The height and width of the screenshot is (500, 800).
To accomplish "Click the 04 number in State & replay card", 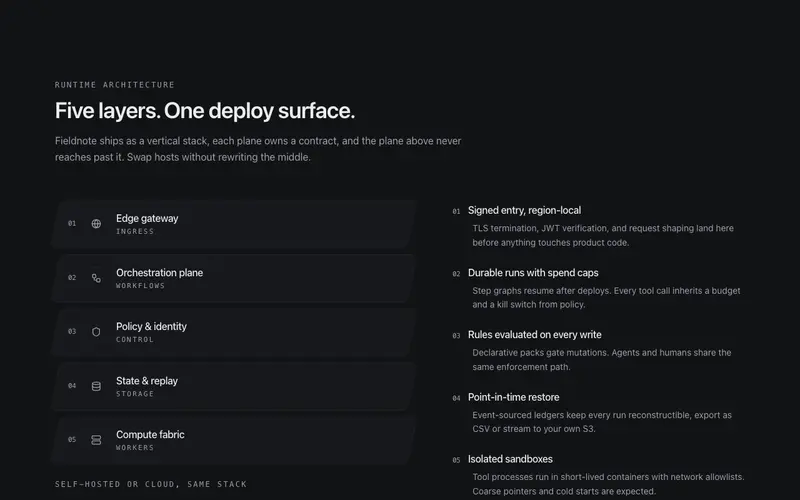I will point(72,386).
